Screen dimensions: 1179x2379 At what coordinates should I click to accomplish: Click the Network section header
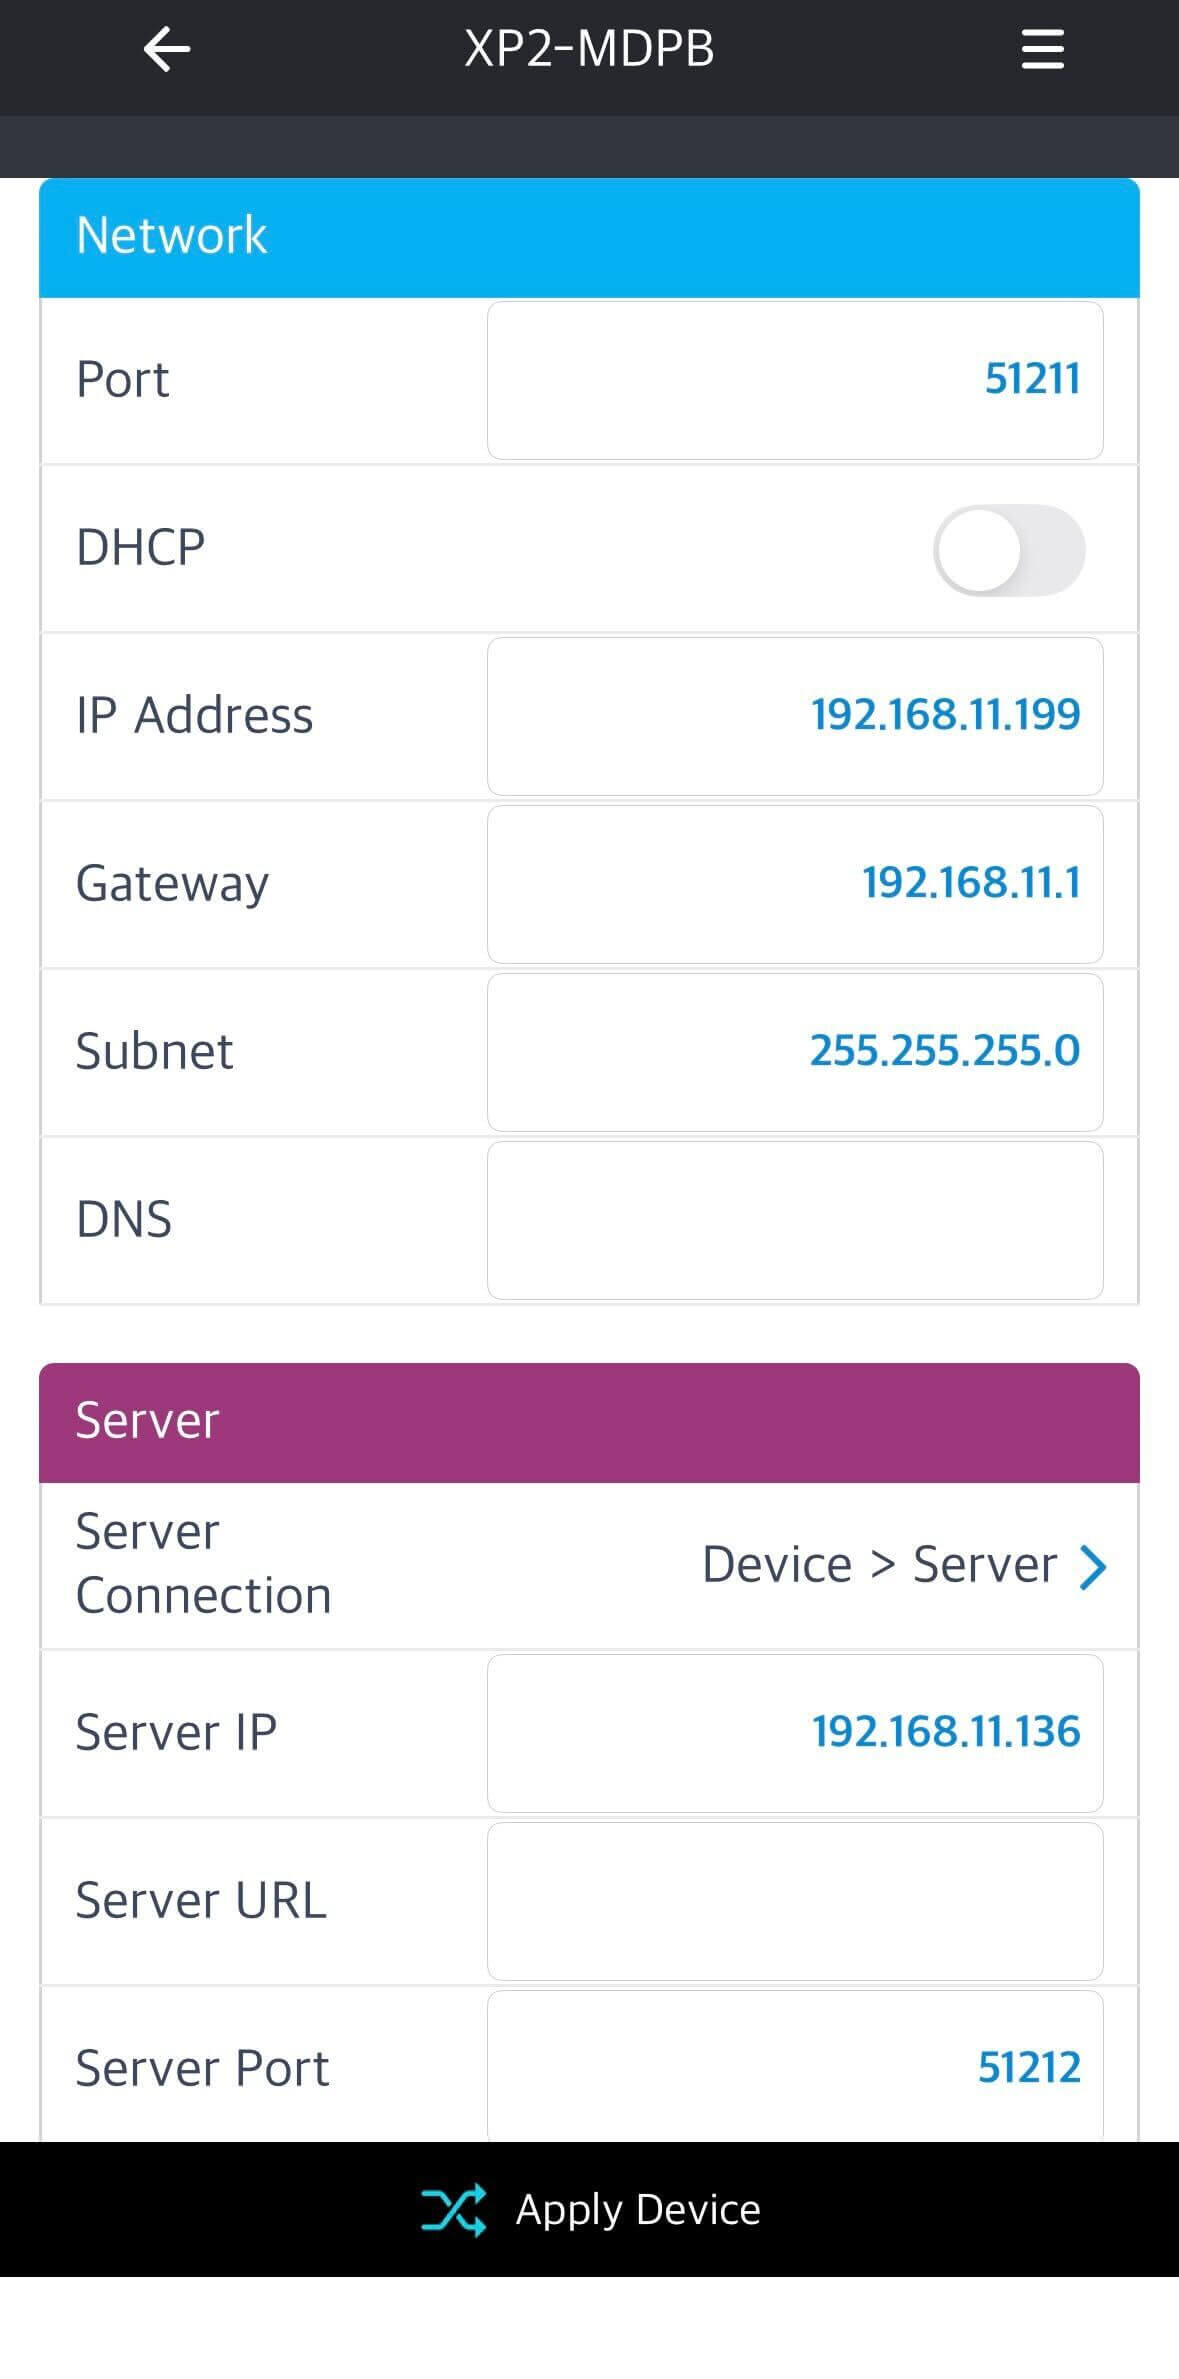pos(589,237)
